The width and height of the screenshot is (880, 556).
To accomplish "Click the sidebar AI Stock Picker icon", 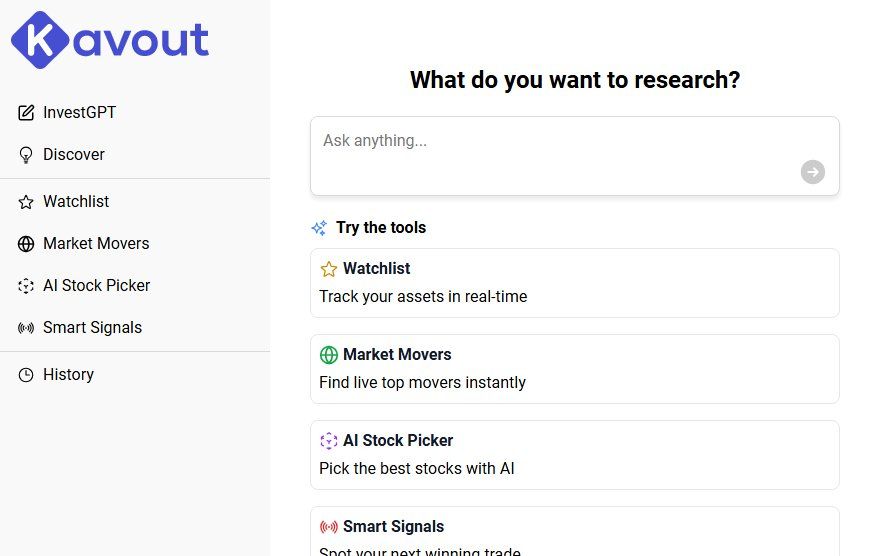I will [x=26, y=286].
